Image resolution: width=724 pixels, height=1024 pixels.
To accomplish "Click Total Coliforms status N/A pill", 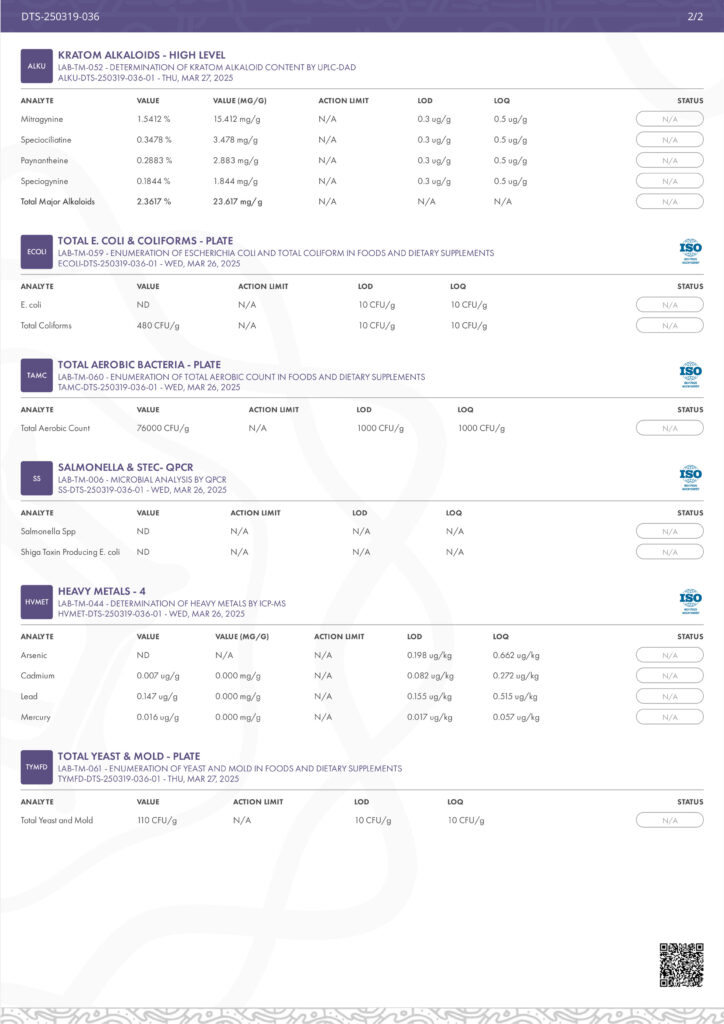I will (669, 325).
